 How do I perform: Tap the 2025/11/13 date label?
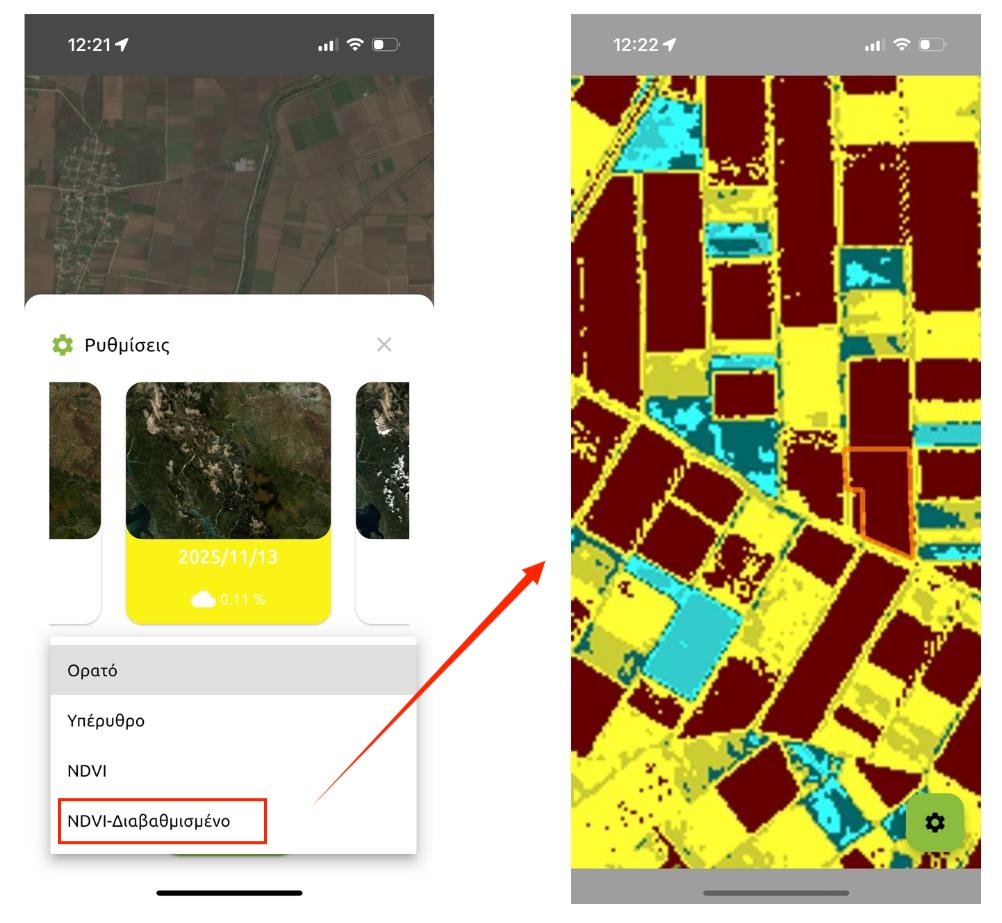coord(228,557)
